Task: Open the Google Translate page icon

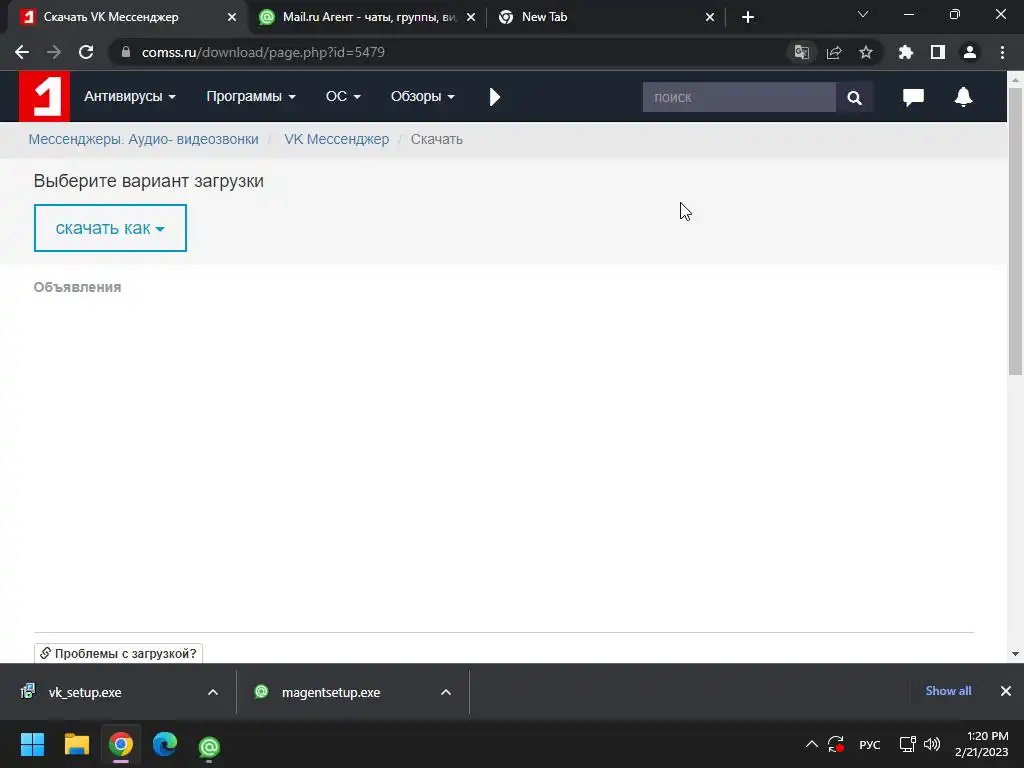Action: tap(801, 52)
